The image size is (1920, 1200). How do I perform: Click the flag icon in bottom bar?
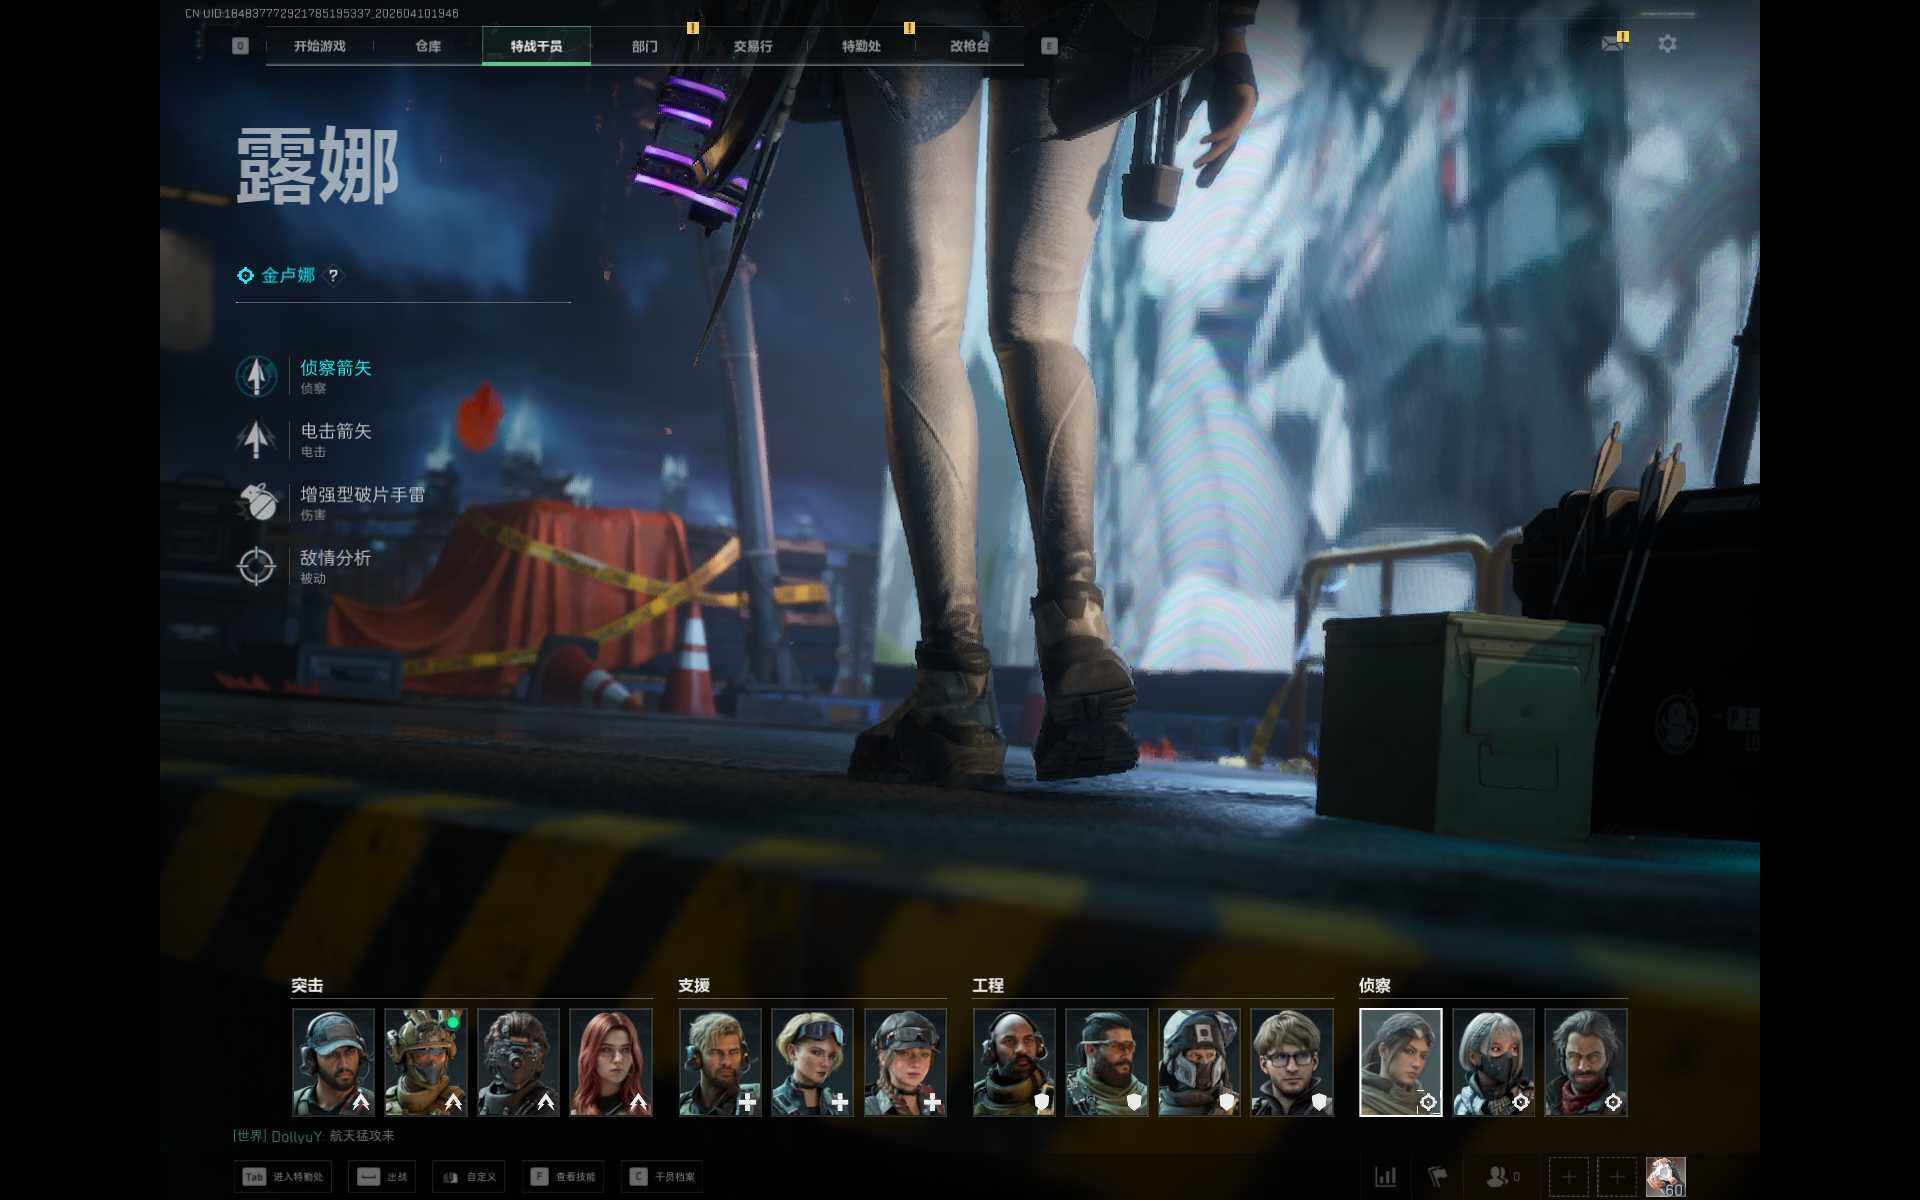click(1437, 1176)
